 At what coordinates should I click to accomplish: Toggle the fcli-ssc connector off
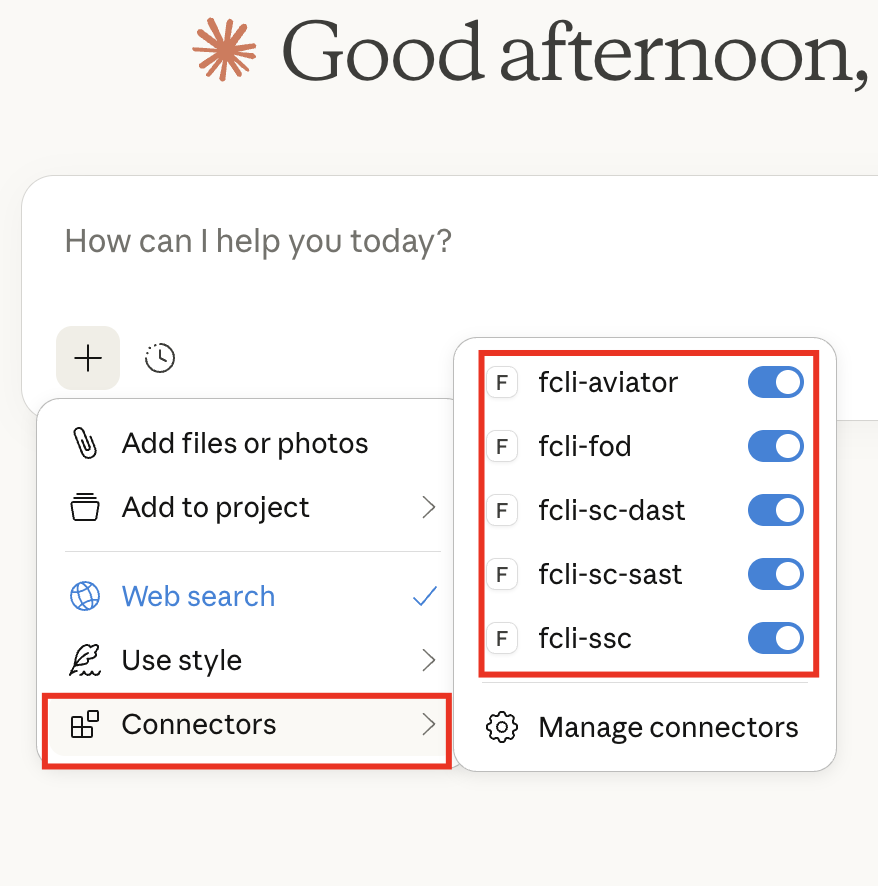pyautogui.click(x=775, y=638)
